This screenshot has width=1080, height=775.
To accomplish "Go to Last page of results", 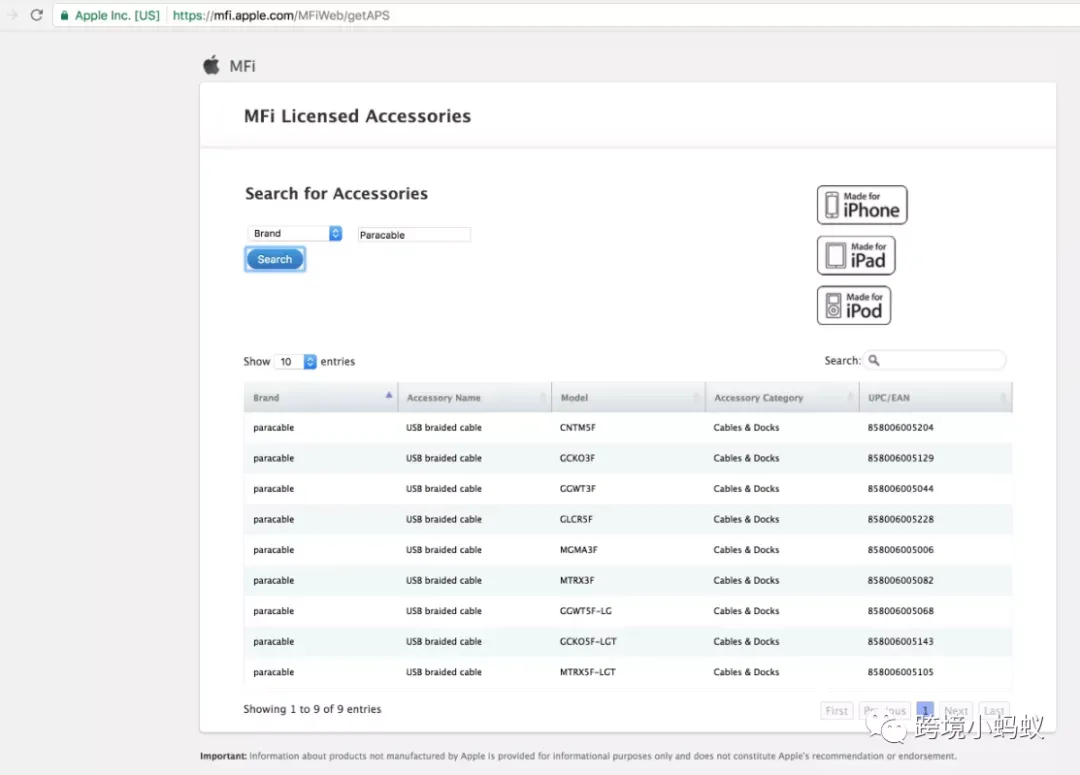I will pyautogui.click(x=993, y=710).
